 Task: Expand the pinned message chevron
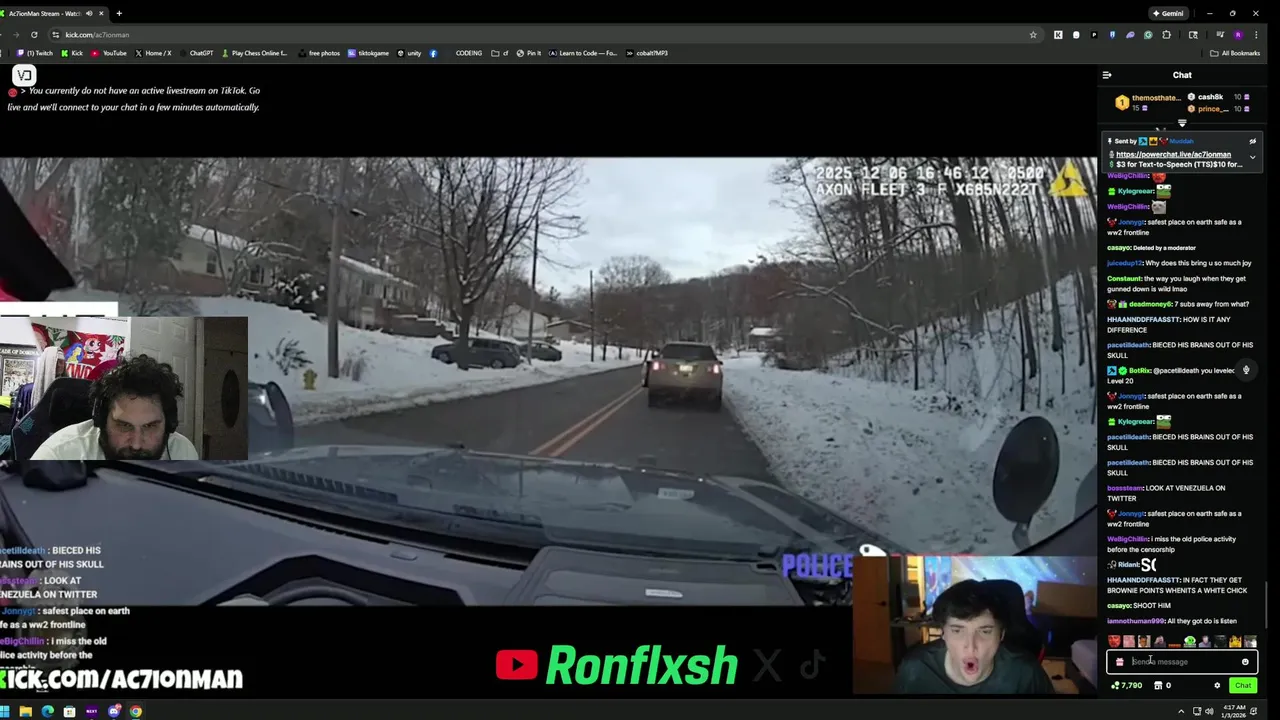coord(1252,157)
